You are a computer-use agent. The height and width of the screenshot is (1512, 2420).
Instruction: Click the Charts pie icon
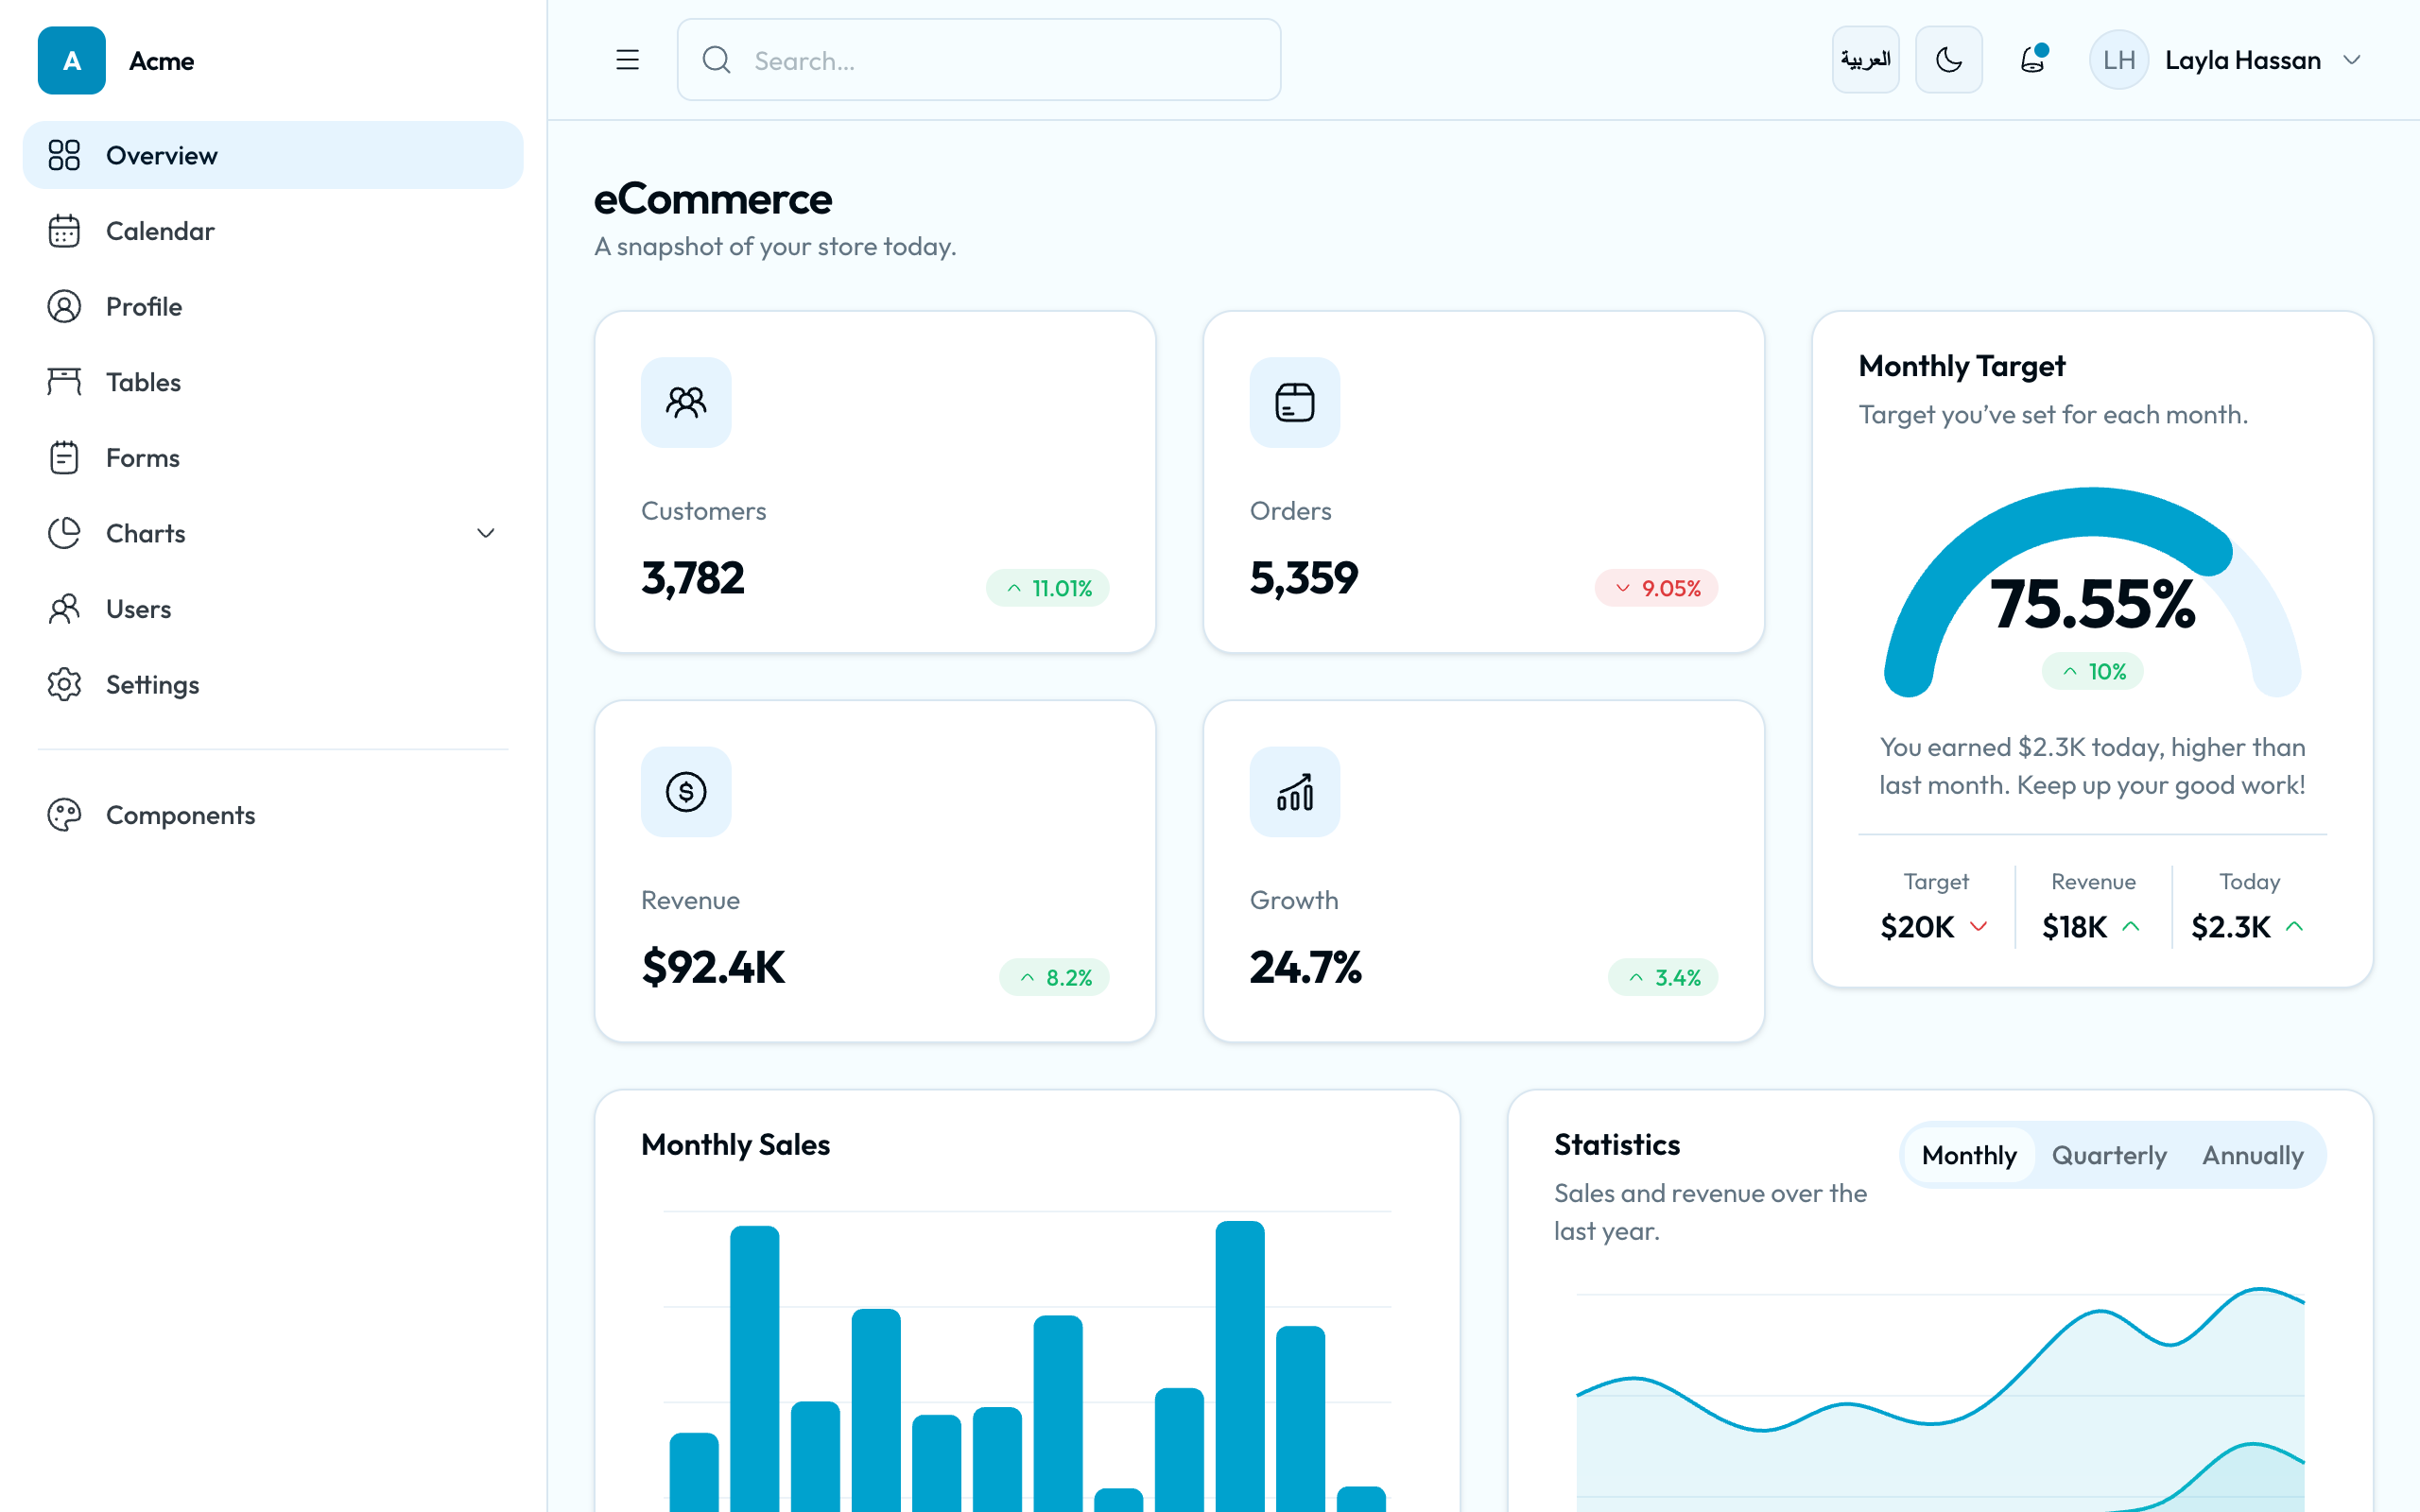(64, 533)
